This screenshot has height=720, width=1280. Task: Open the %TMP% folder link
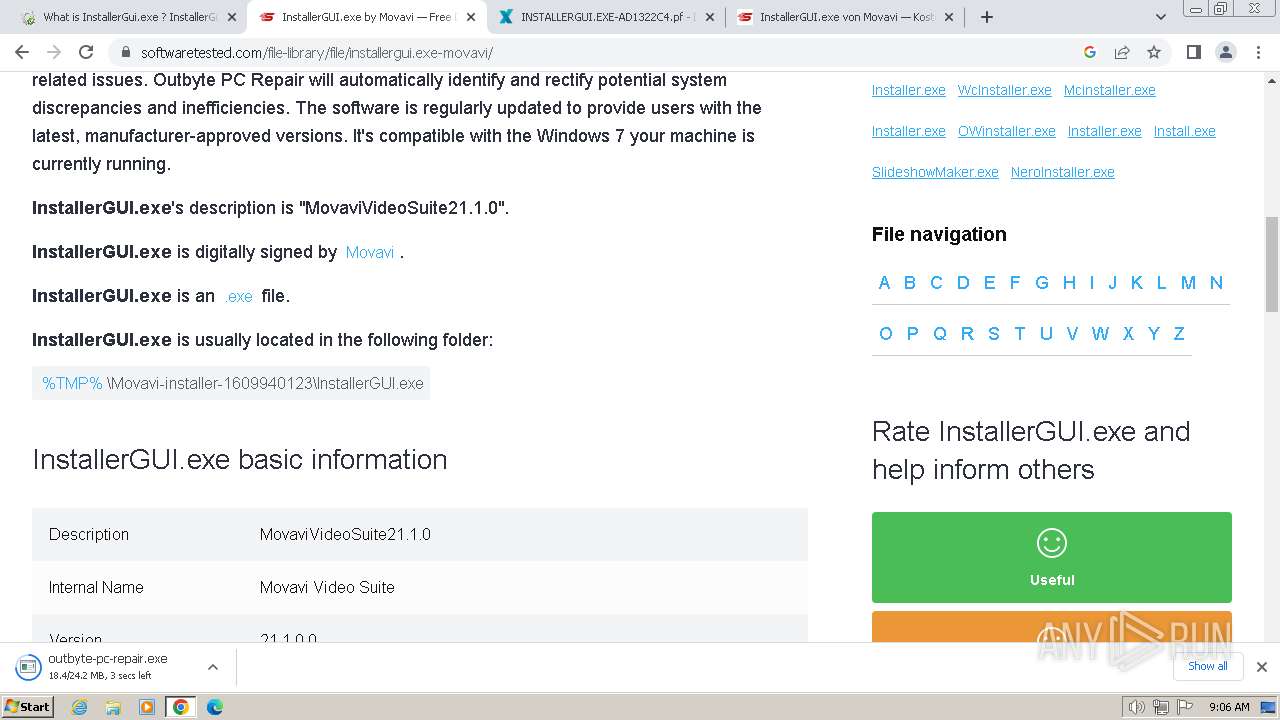click(x=72, y=383)
